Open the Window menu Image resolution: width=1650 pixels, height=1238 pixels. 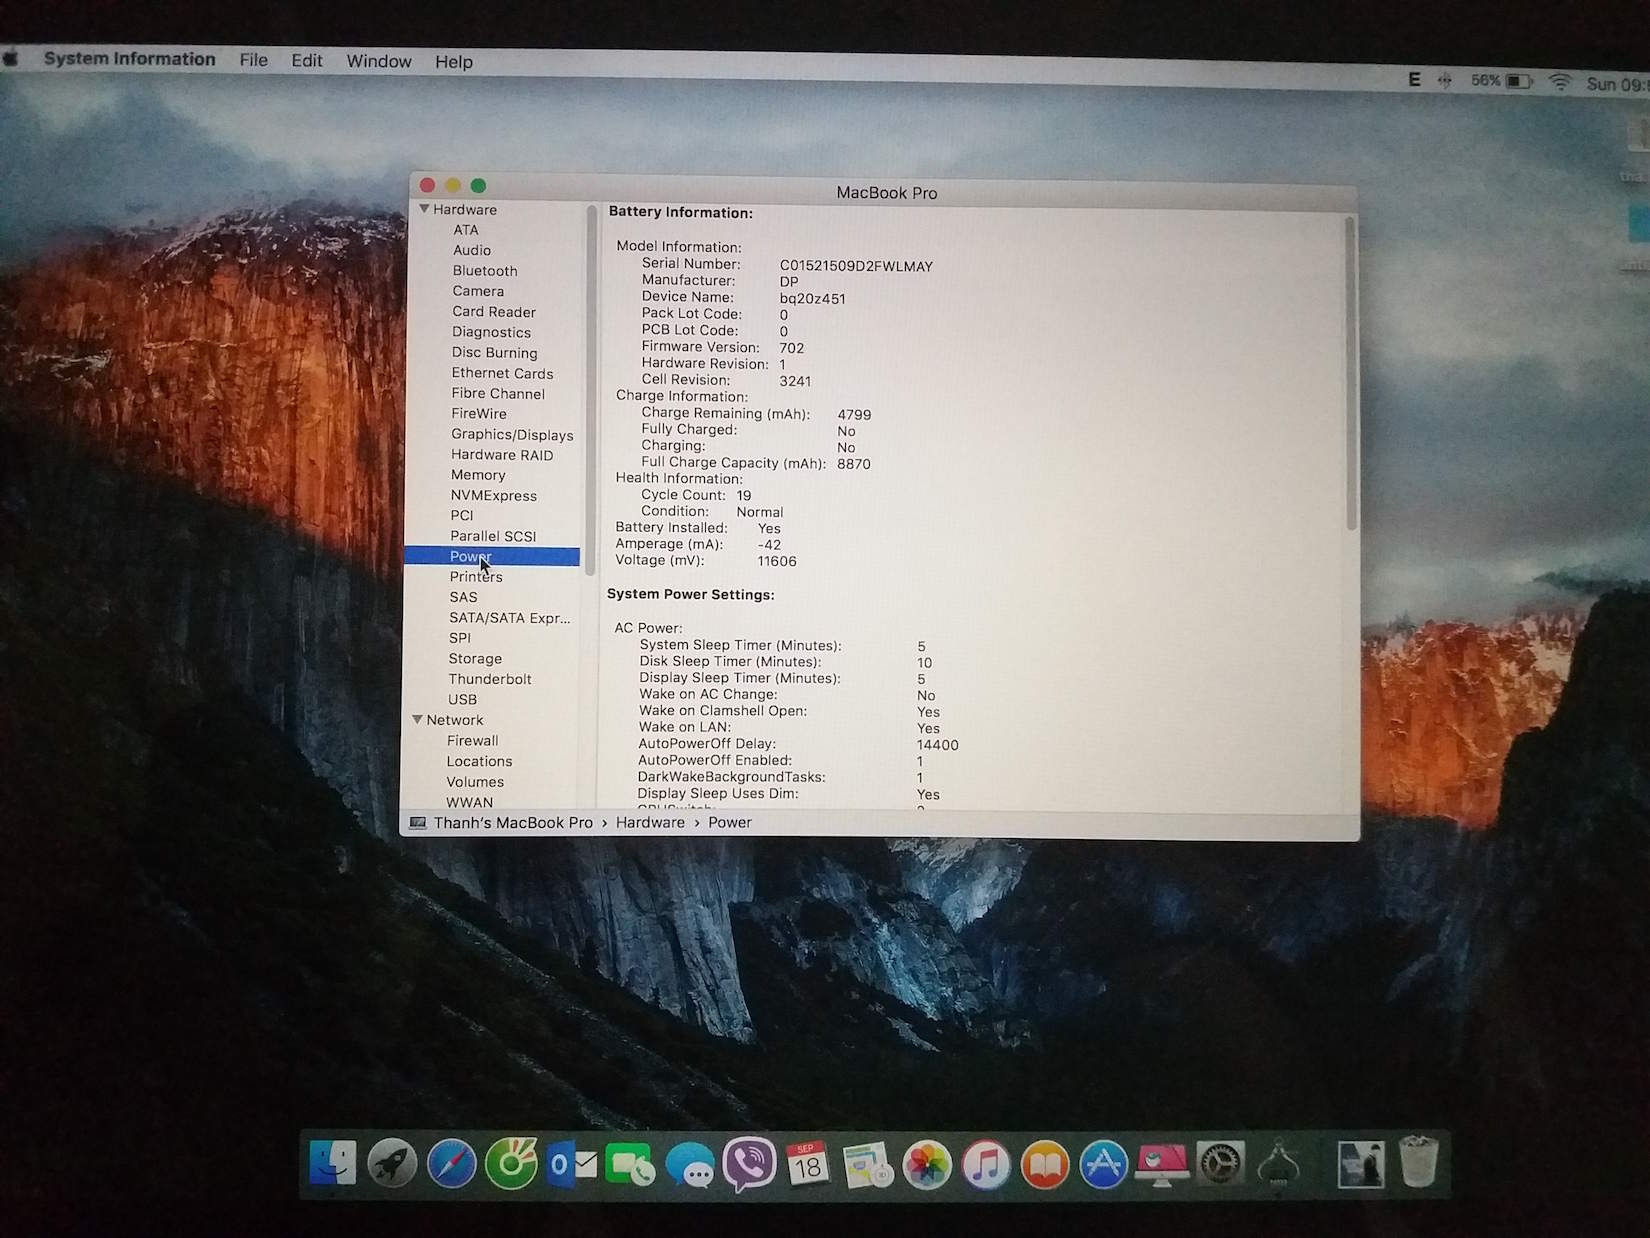tap(379, 61)
